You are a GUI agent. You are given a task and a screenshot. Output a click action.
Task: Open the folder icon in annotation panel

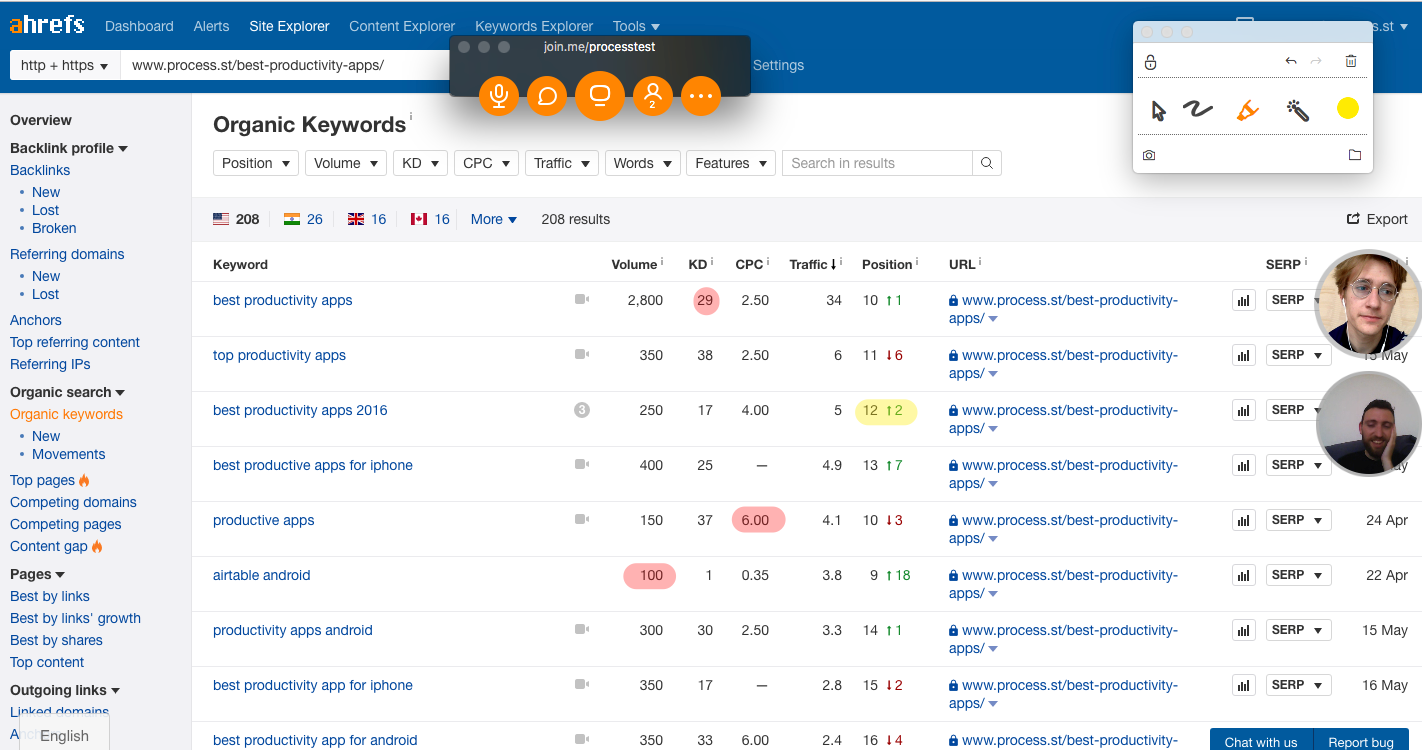(x=1355, y=155)
